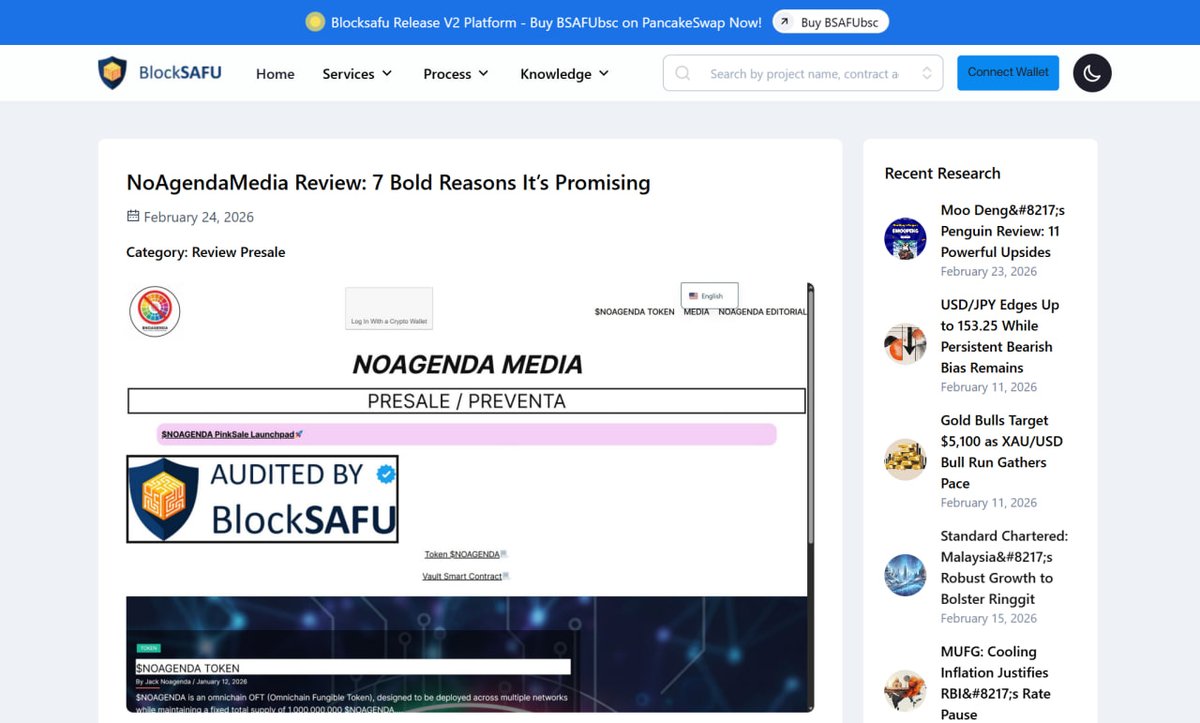
Task: Click the external-link icon after Token $NOAGENDA
Action: [504, 552]
